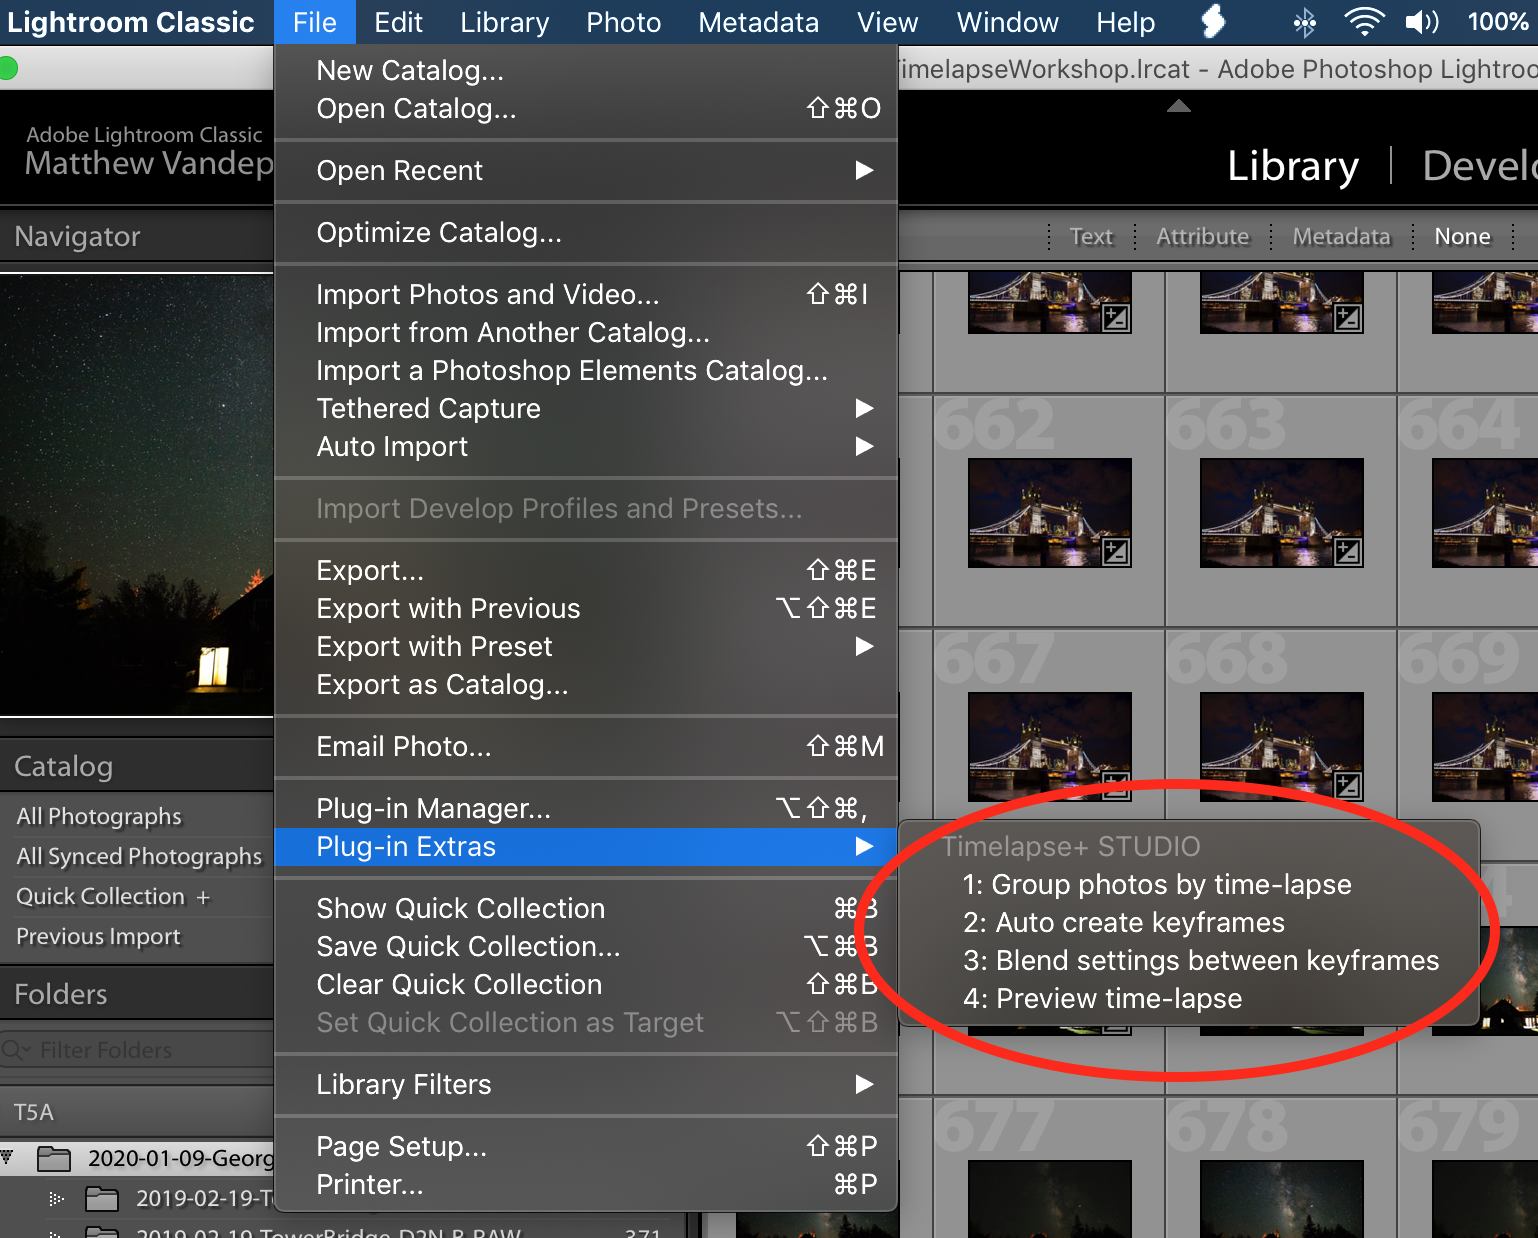This screenshot has width=1538, height=1238.
Task: Choose Import Photos and Video...
Action: [586, 295]
